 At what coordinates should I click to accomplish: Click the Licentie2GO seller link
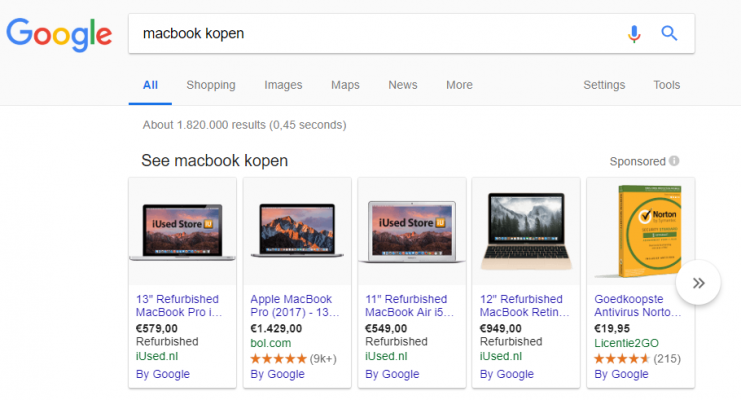coord(626,343)
